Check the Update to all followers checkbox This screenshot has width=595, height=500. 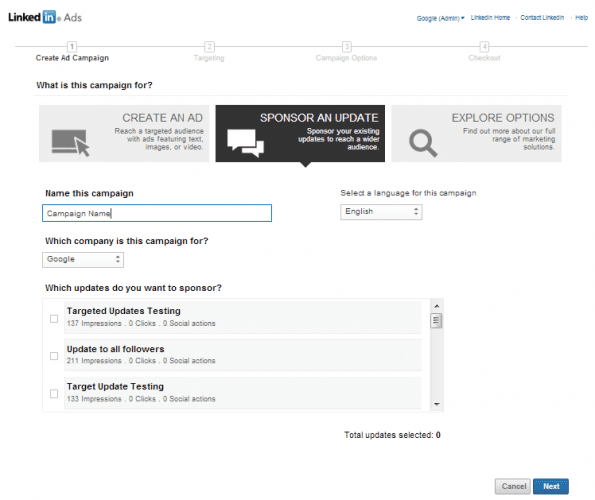pos(54,356)
